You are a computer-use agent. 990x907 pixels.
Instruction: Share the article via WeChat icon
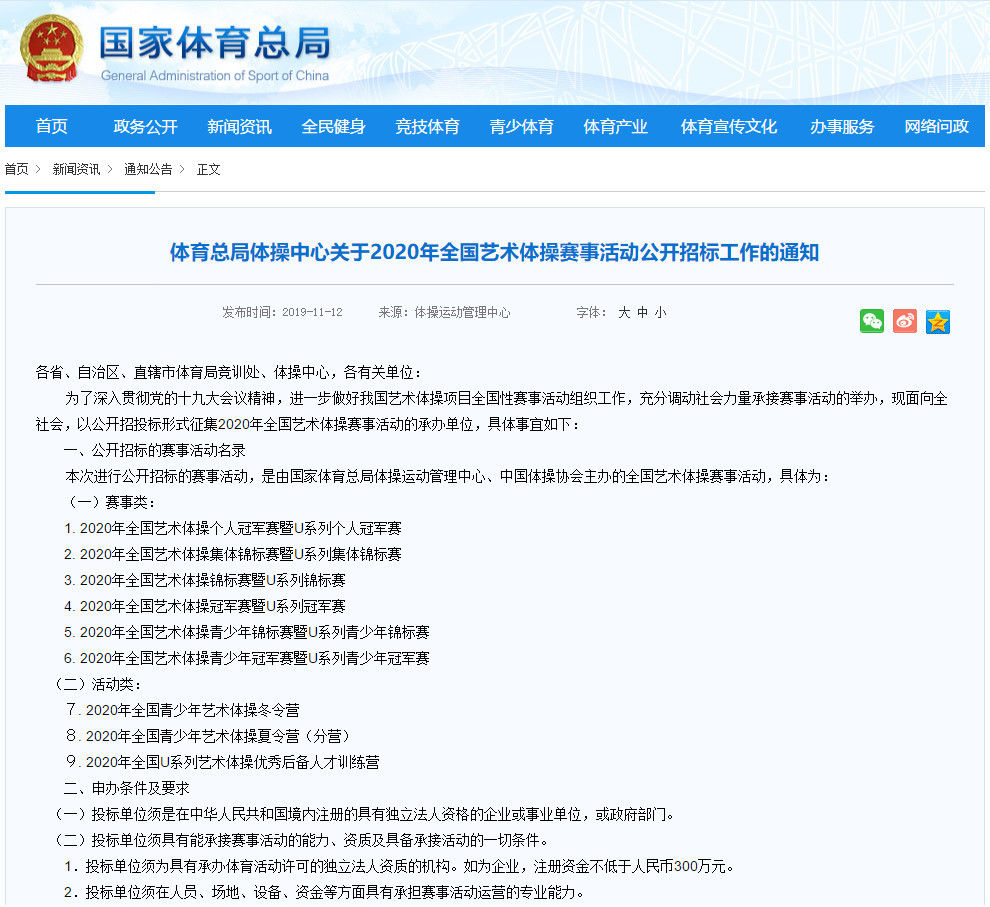coord(872,321)
